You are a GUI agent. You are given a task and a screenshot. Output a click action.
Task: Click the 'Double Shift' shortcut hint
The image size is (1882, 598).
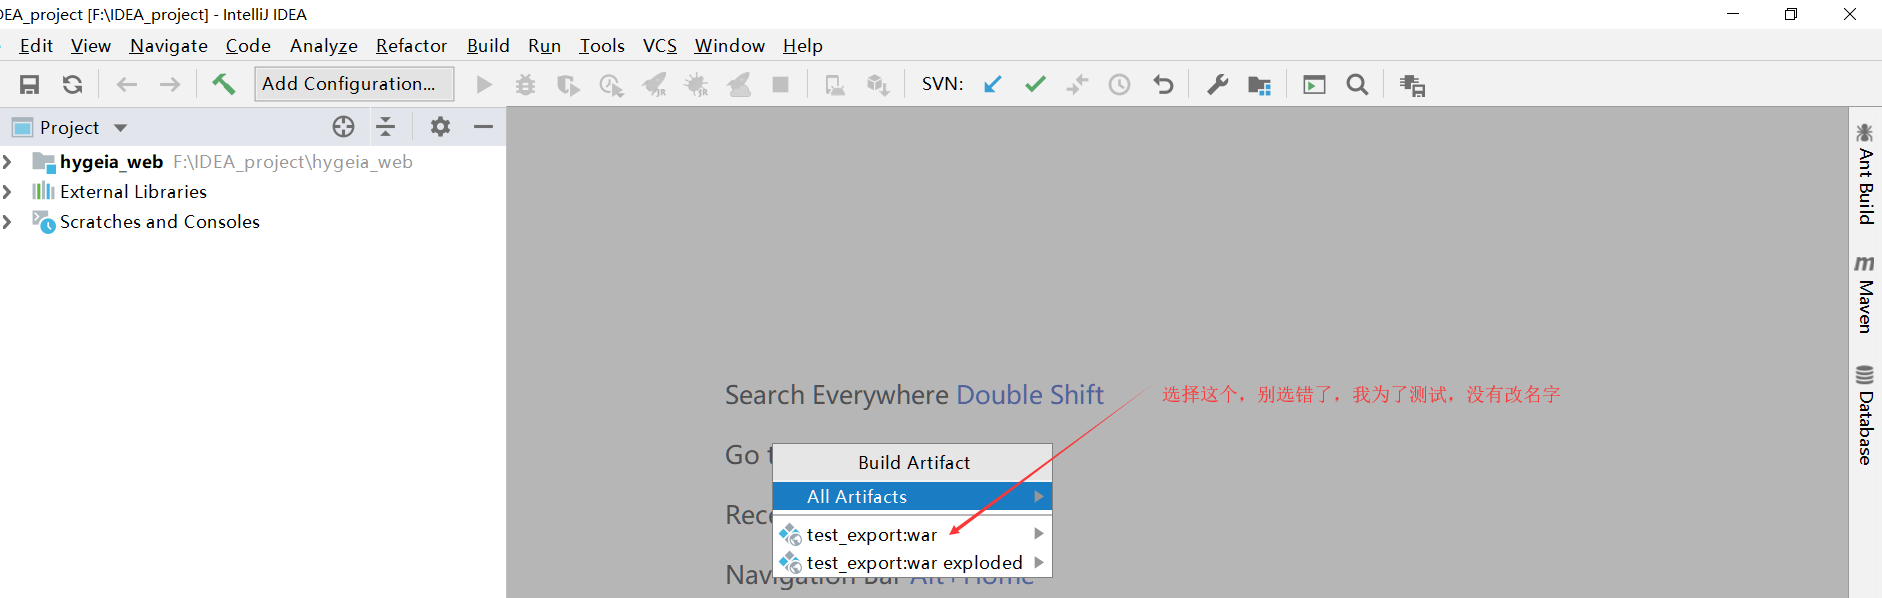pos(1030,395)
